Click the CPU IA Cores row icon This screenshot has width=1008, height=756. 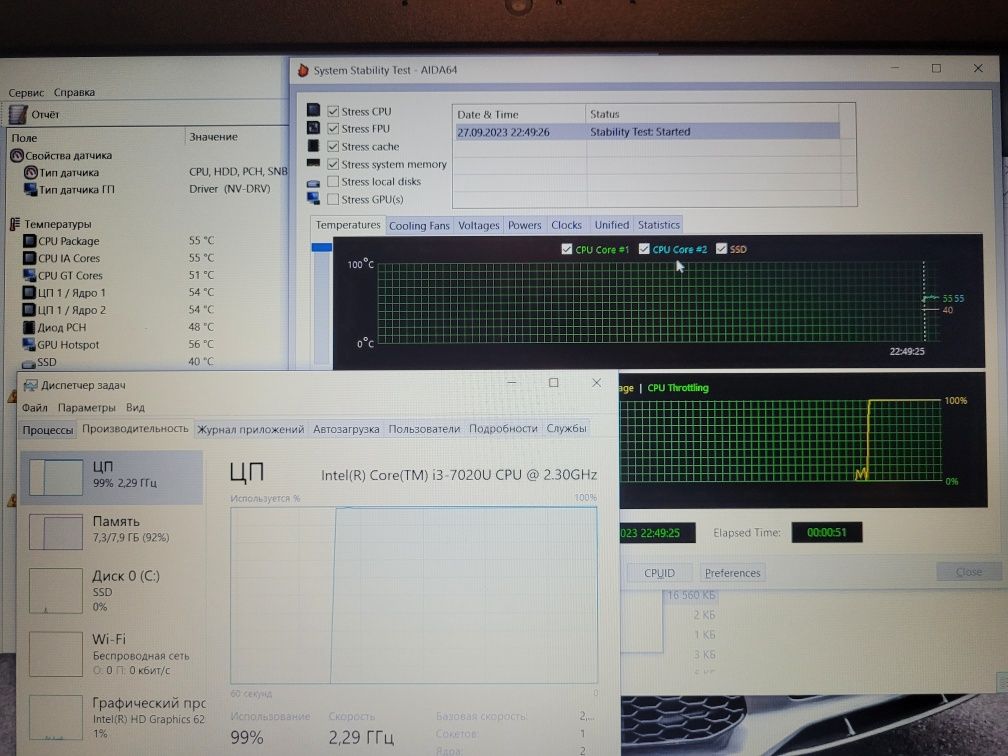pos(30,258)
